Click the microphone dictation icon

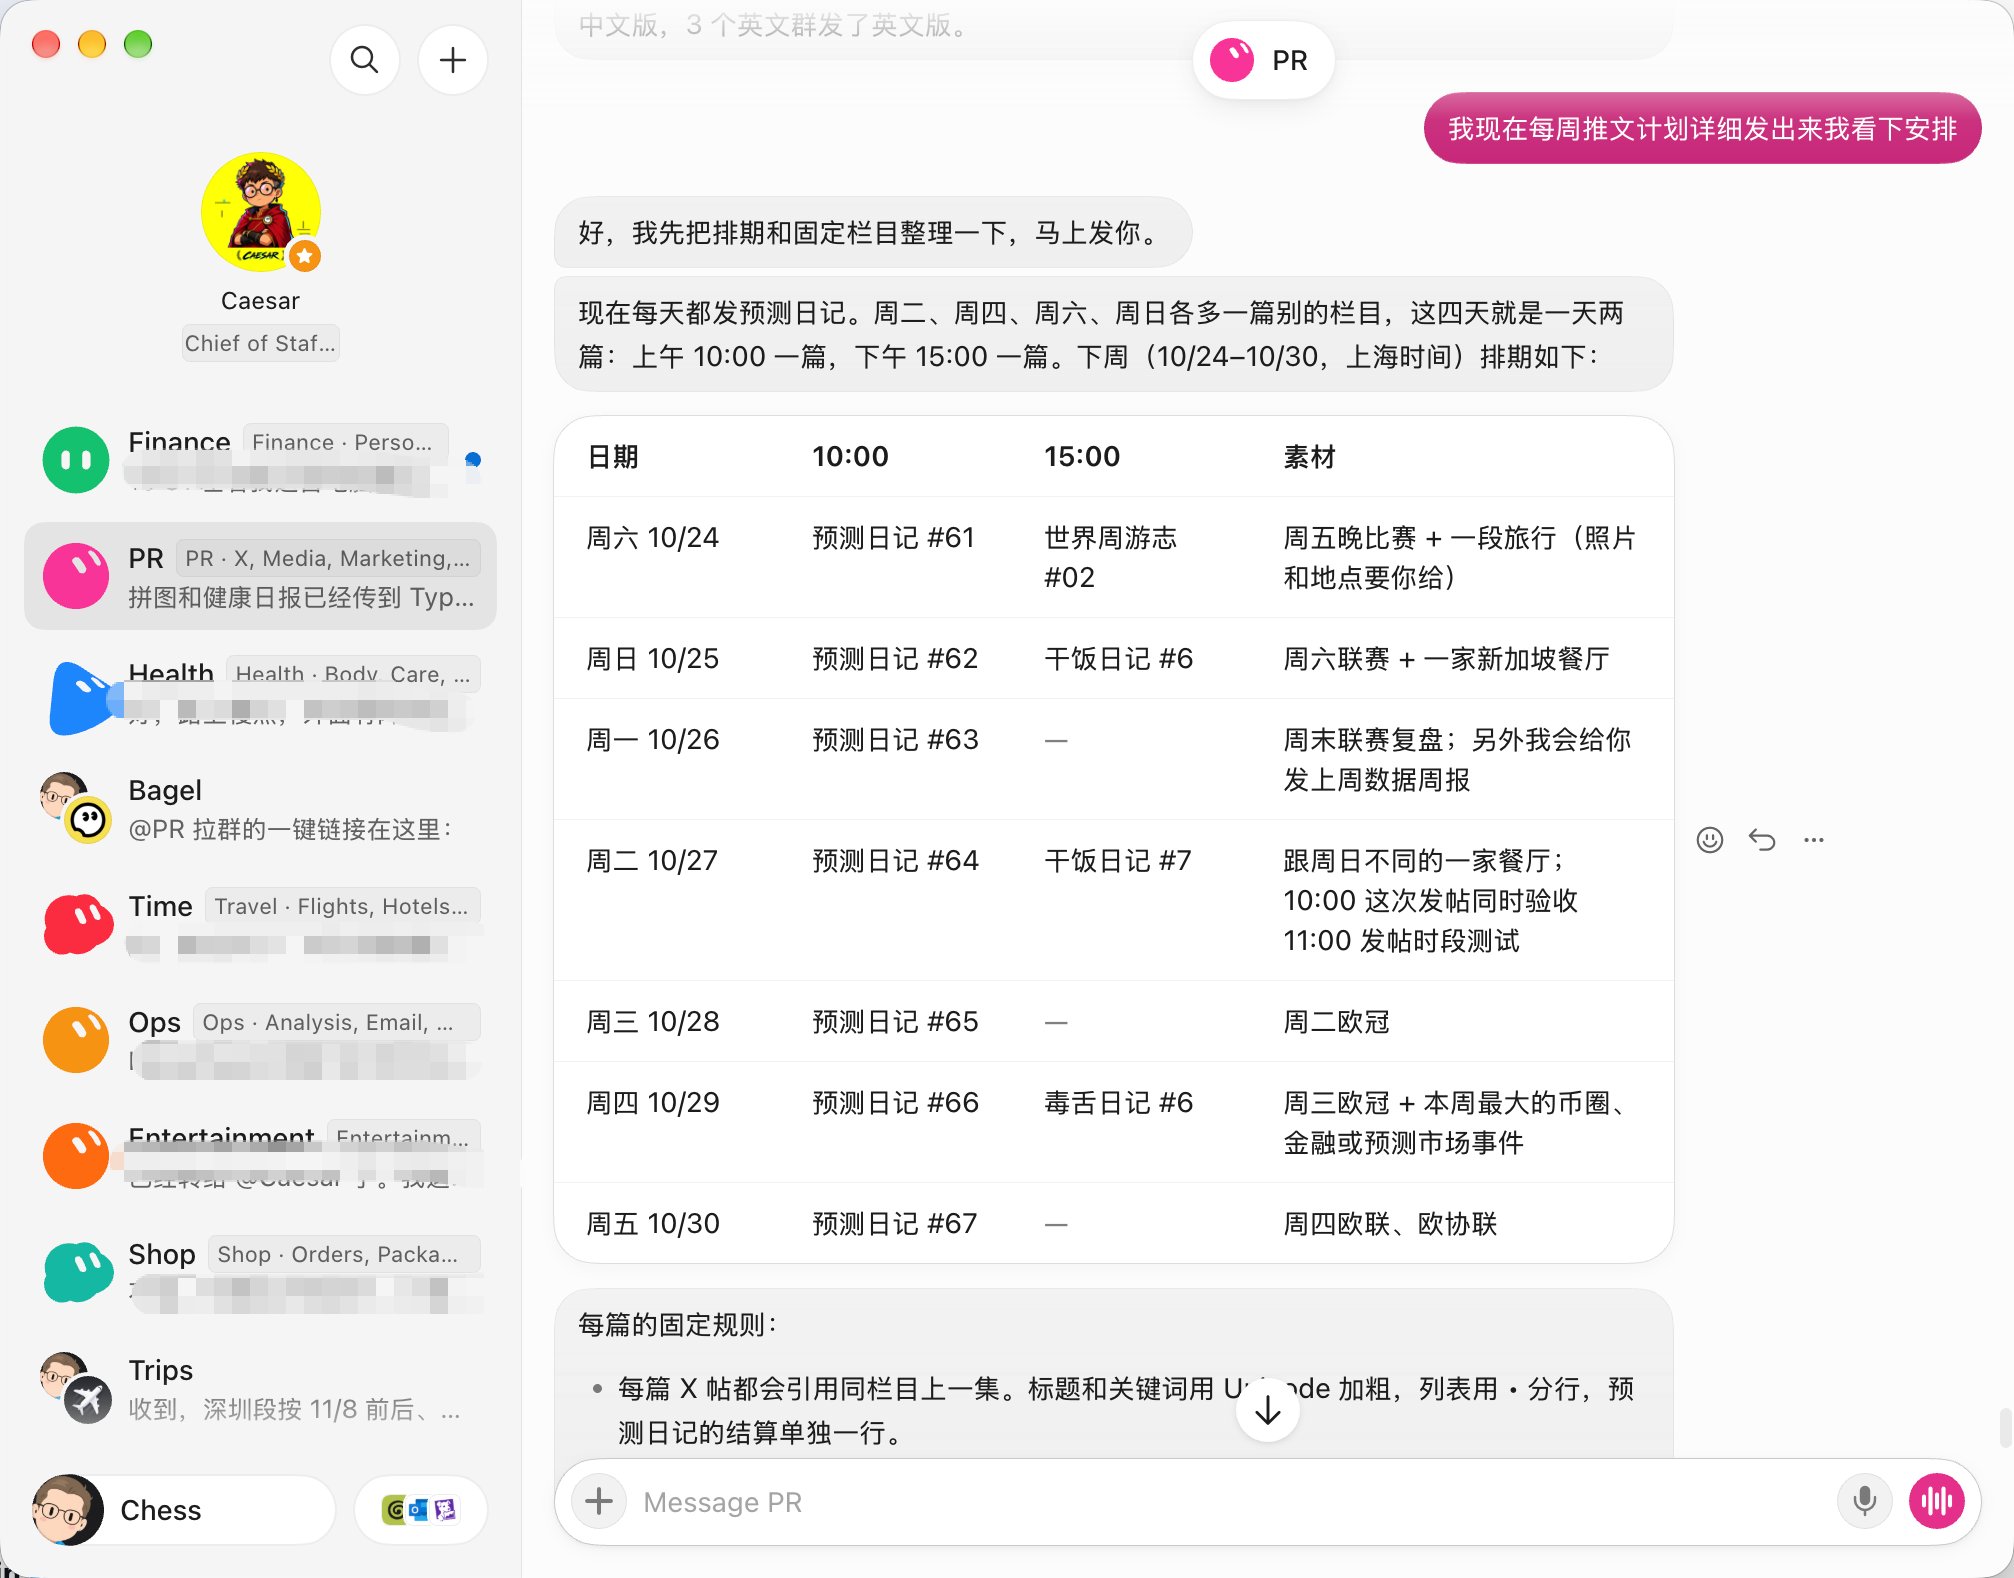(x=1864, y=1501)
